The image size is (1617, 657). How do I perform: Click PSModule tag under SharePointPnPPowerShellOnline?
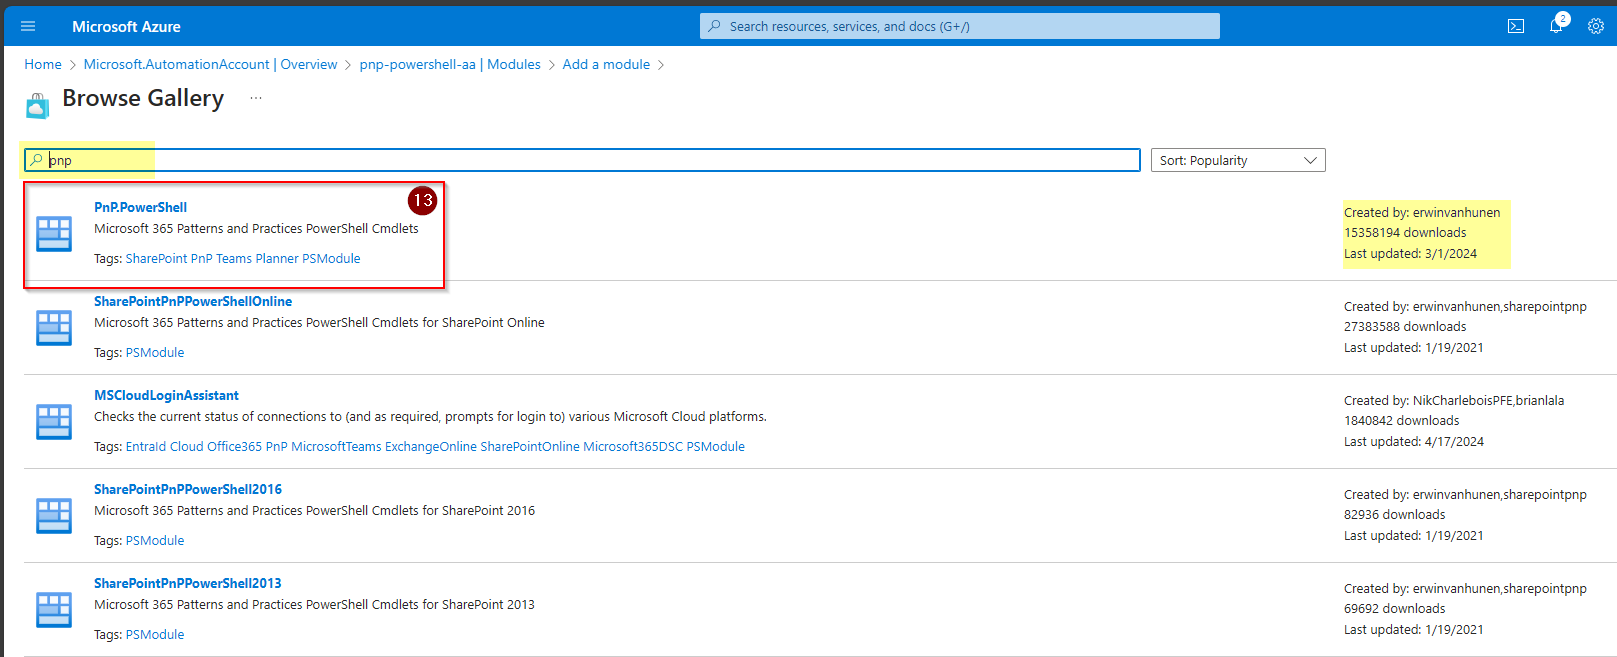pyautogui.click(x=155, y=352)
